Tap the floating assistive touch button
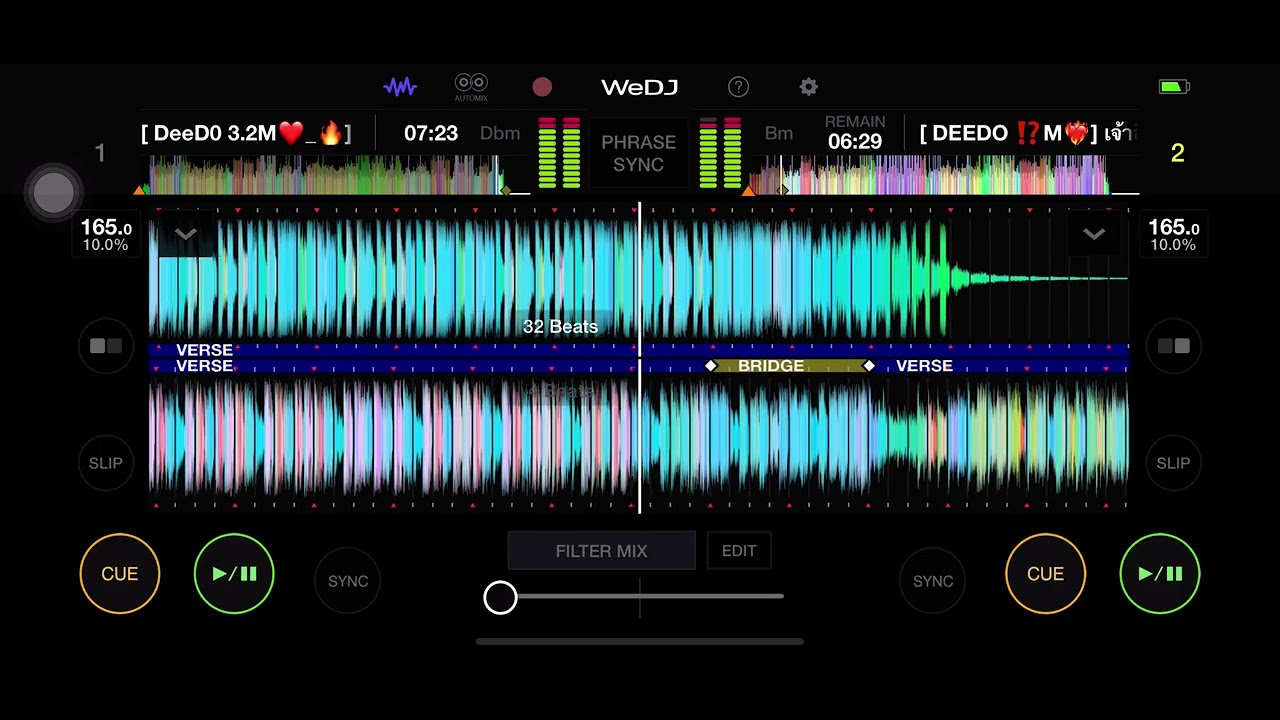1280x720 pixels. pos(54,192)
